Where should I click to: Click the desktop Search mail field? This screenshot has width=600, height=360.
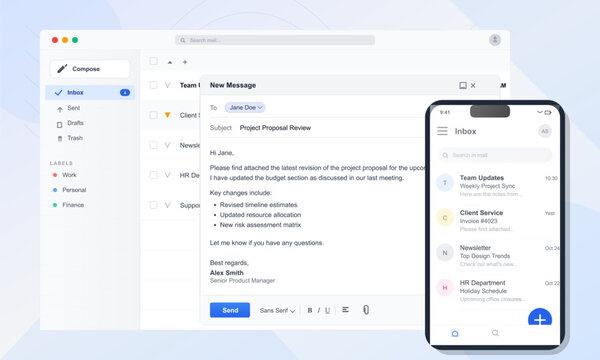pyautogui.click(x=275, y=40)
